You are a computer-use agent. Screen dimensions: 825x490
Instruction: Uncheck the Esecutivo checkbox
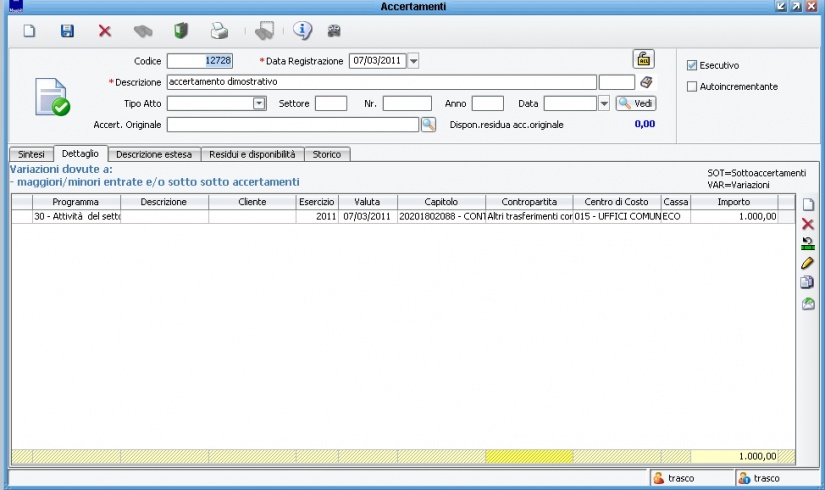[x=692, y=65]
